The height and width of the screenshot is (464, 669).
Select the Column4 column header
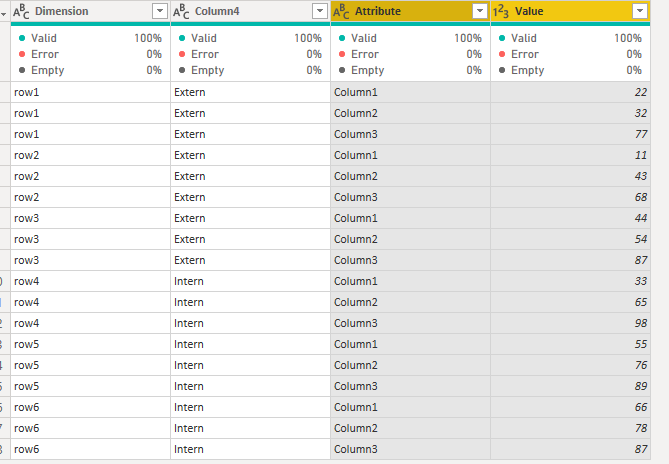coord(250,11)
